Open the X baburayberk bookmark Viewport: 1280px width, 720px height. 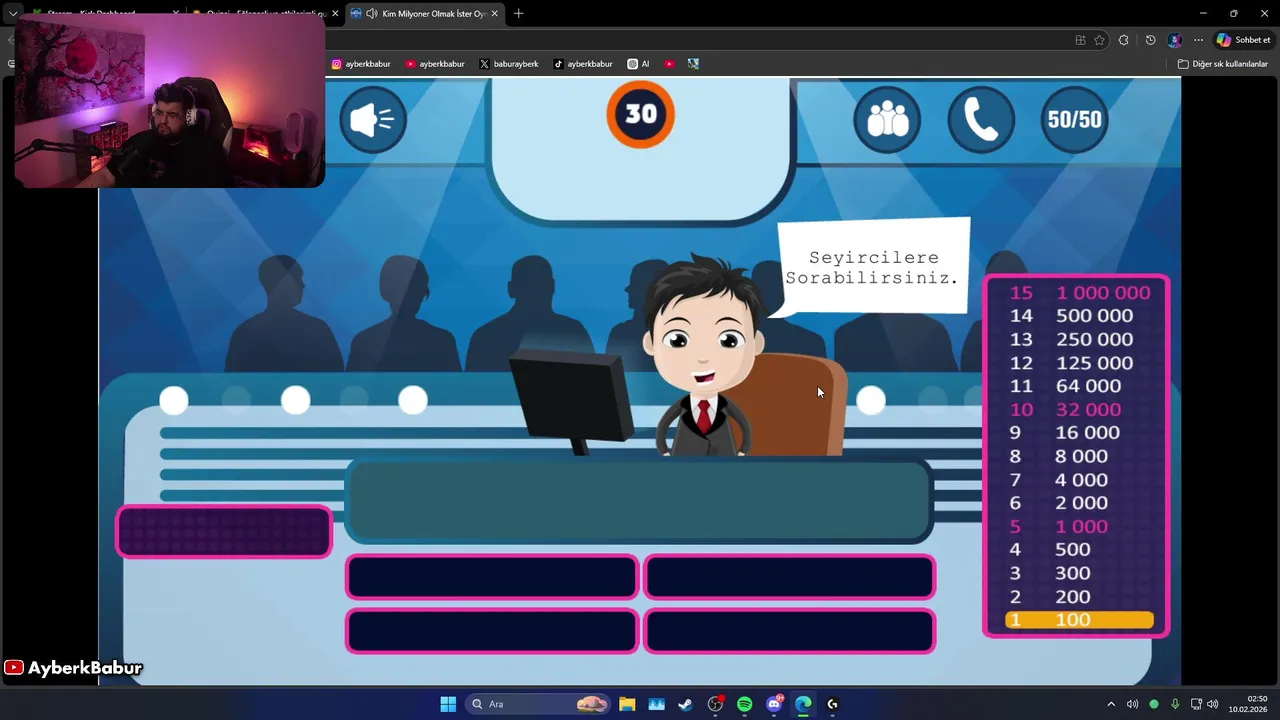509,64
